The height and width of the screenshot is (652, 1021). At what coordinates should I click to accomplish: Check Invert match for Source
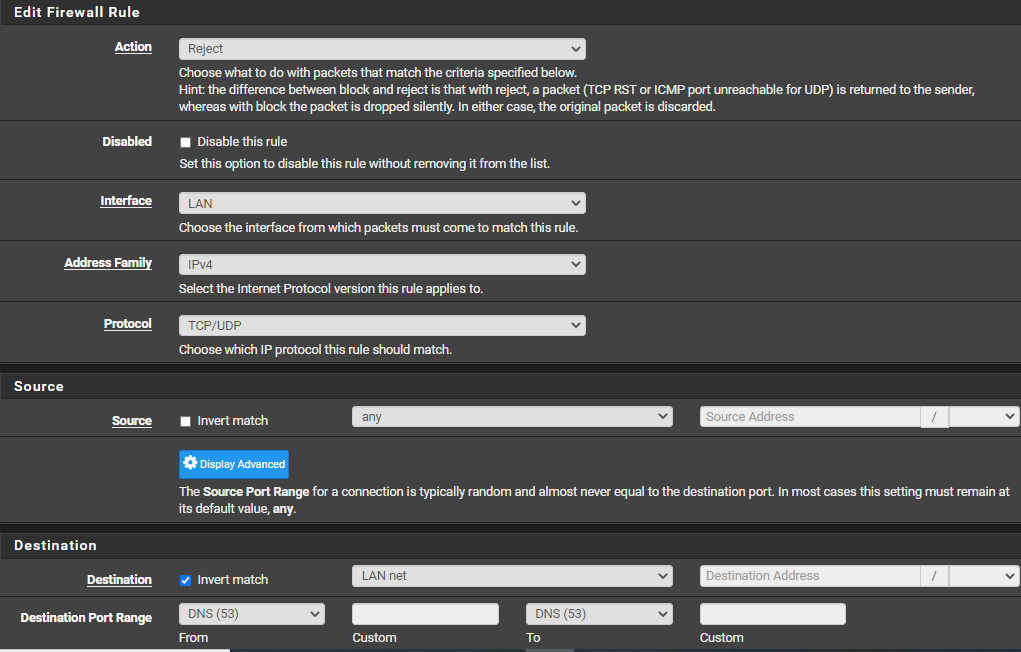pos(186,421)
